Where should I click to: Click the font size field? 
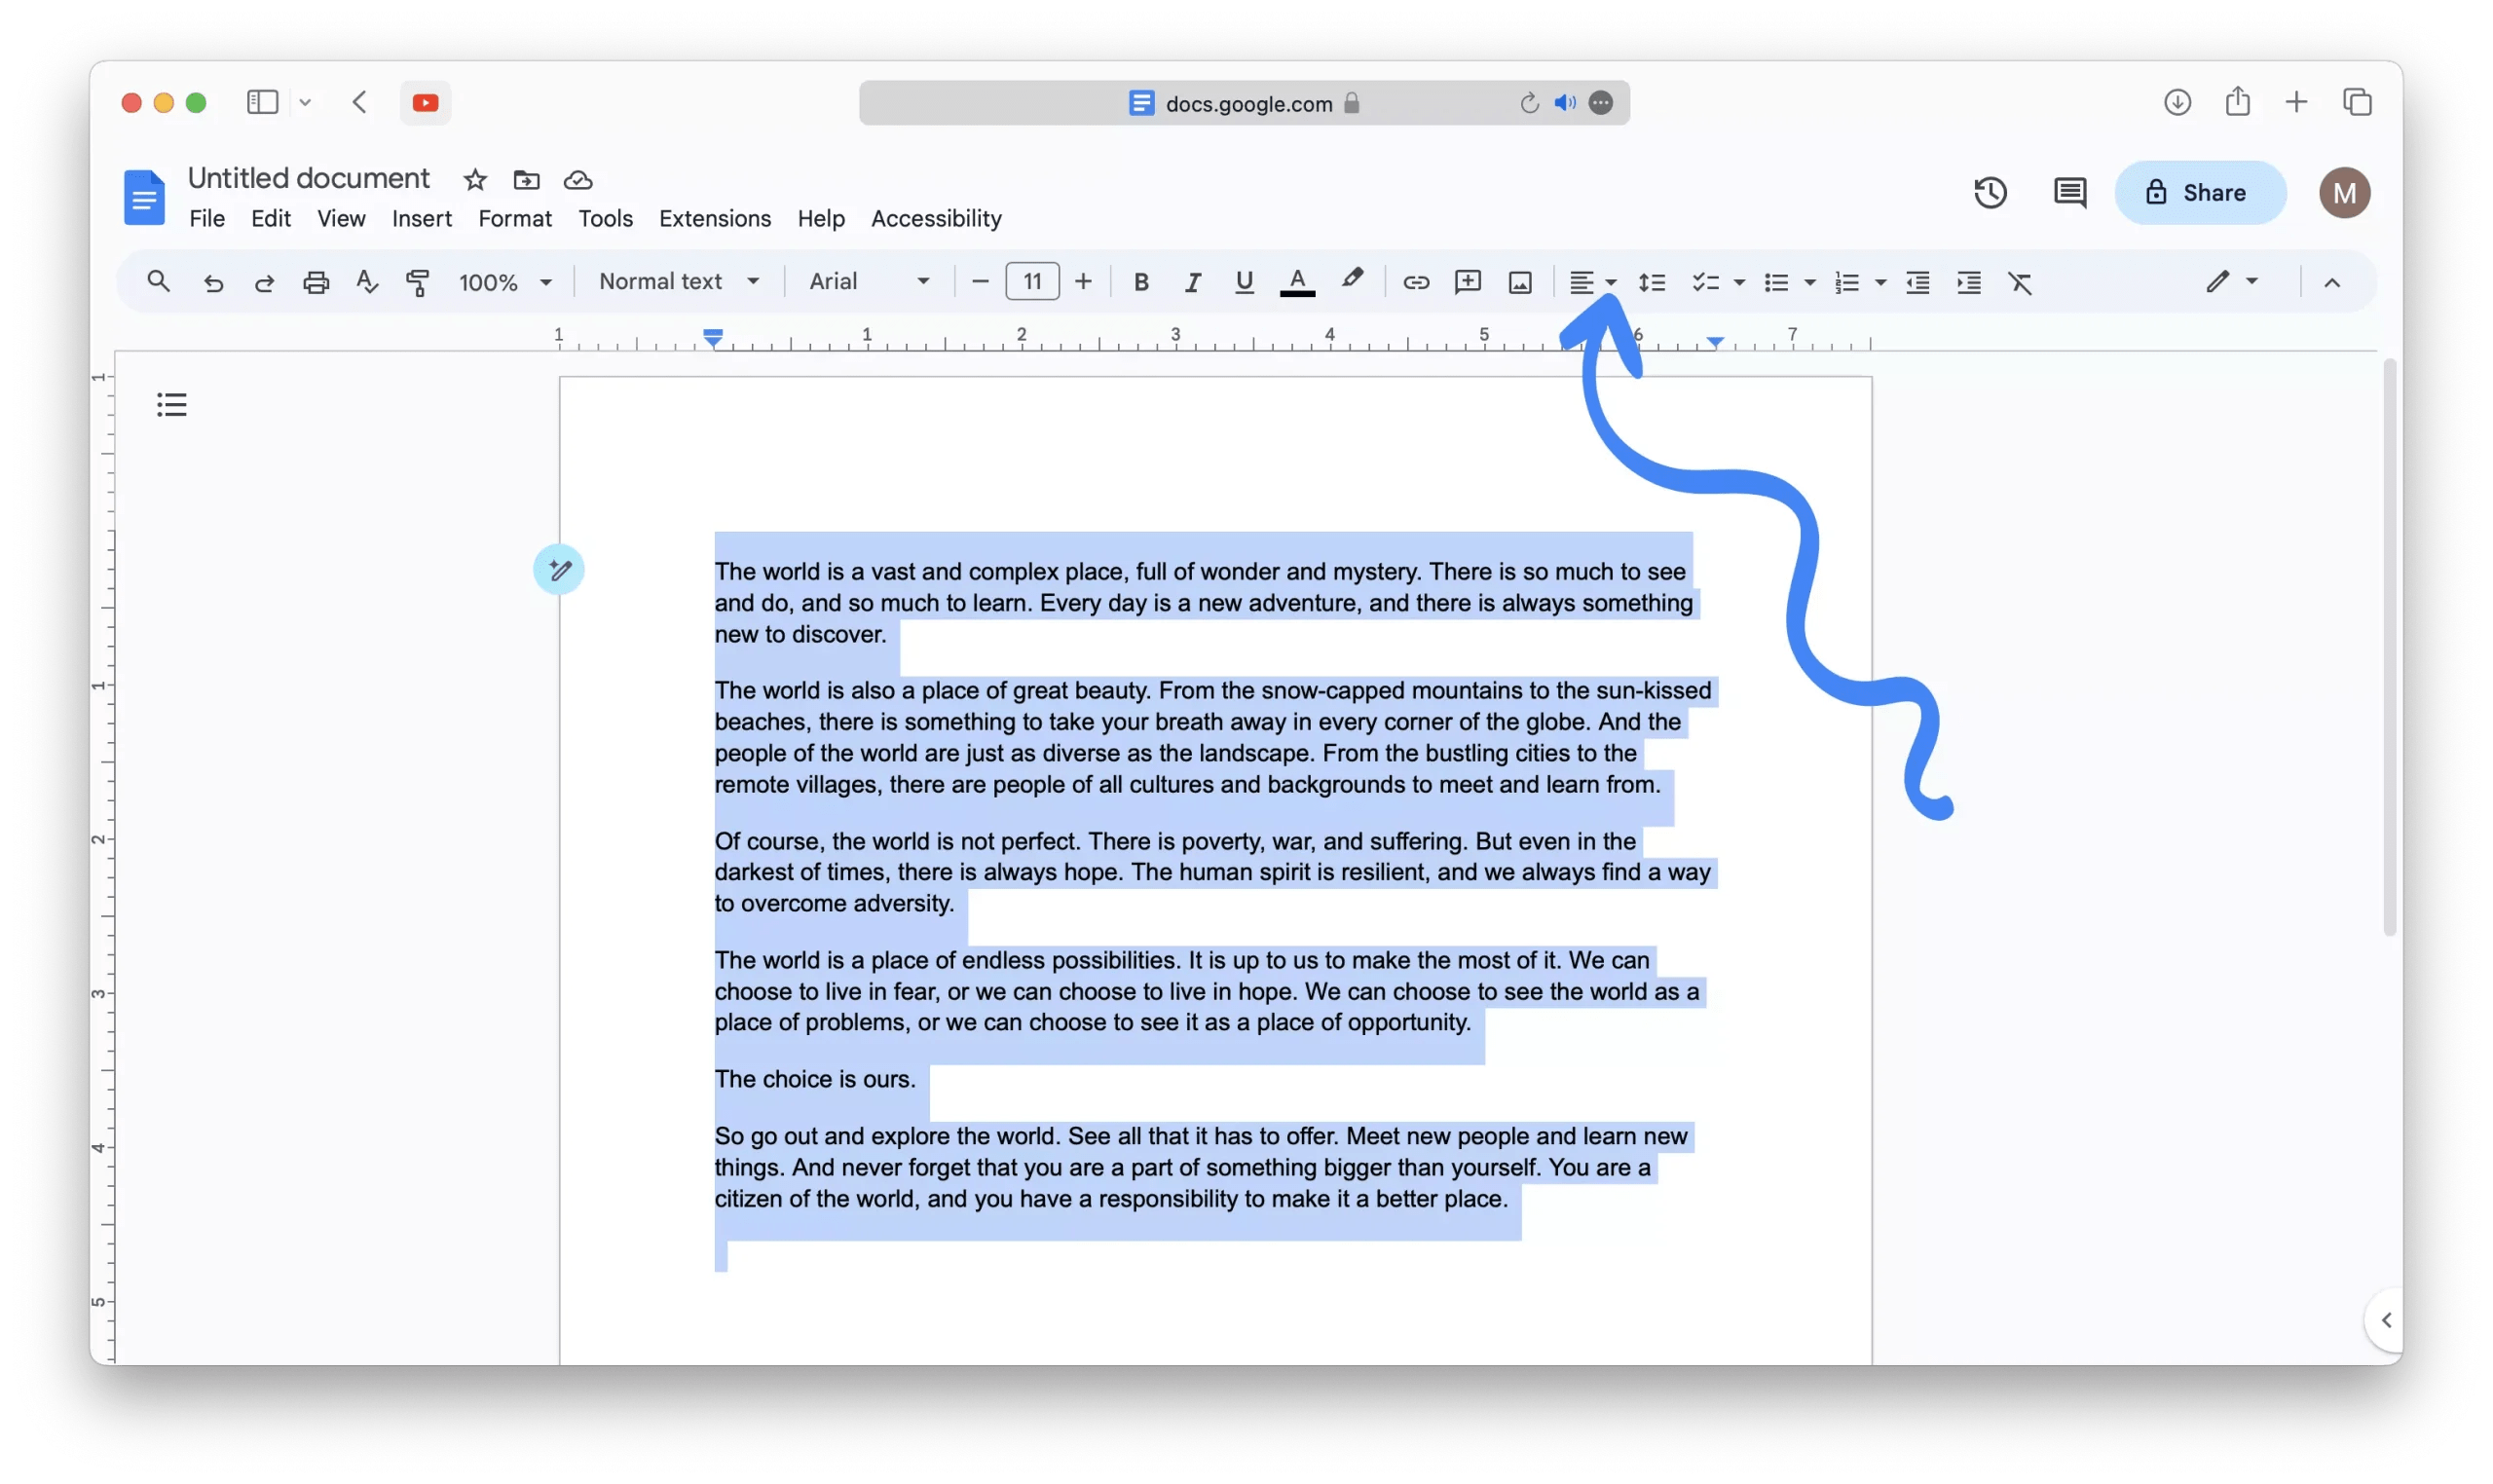[x=1032, y=282]
